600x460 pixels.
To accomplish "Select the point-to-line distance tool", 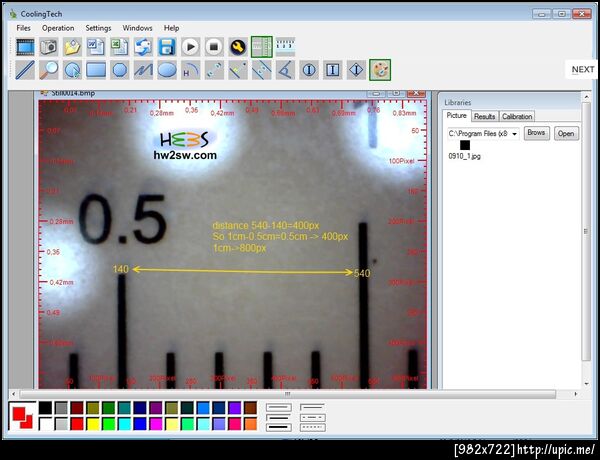I will click(238, 70).
